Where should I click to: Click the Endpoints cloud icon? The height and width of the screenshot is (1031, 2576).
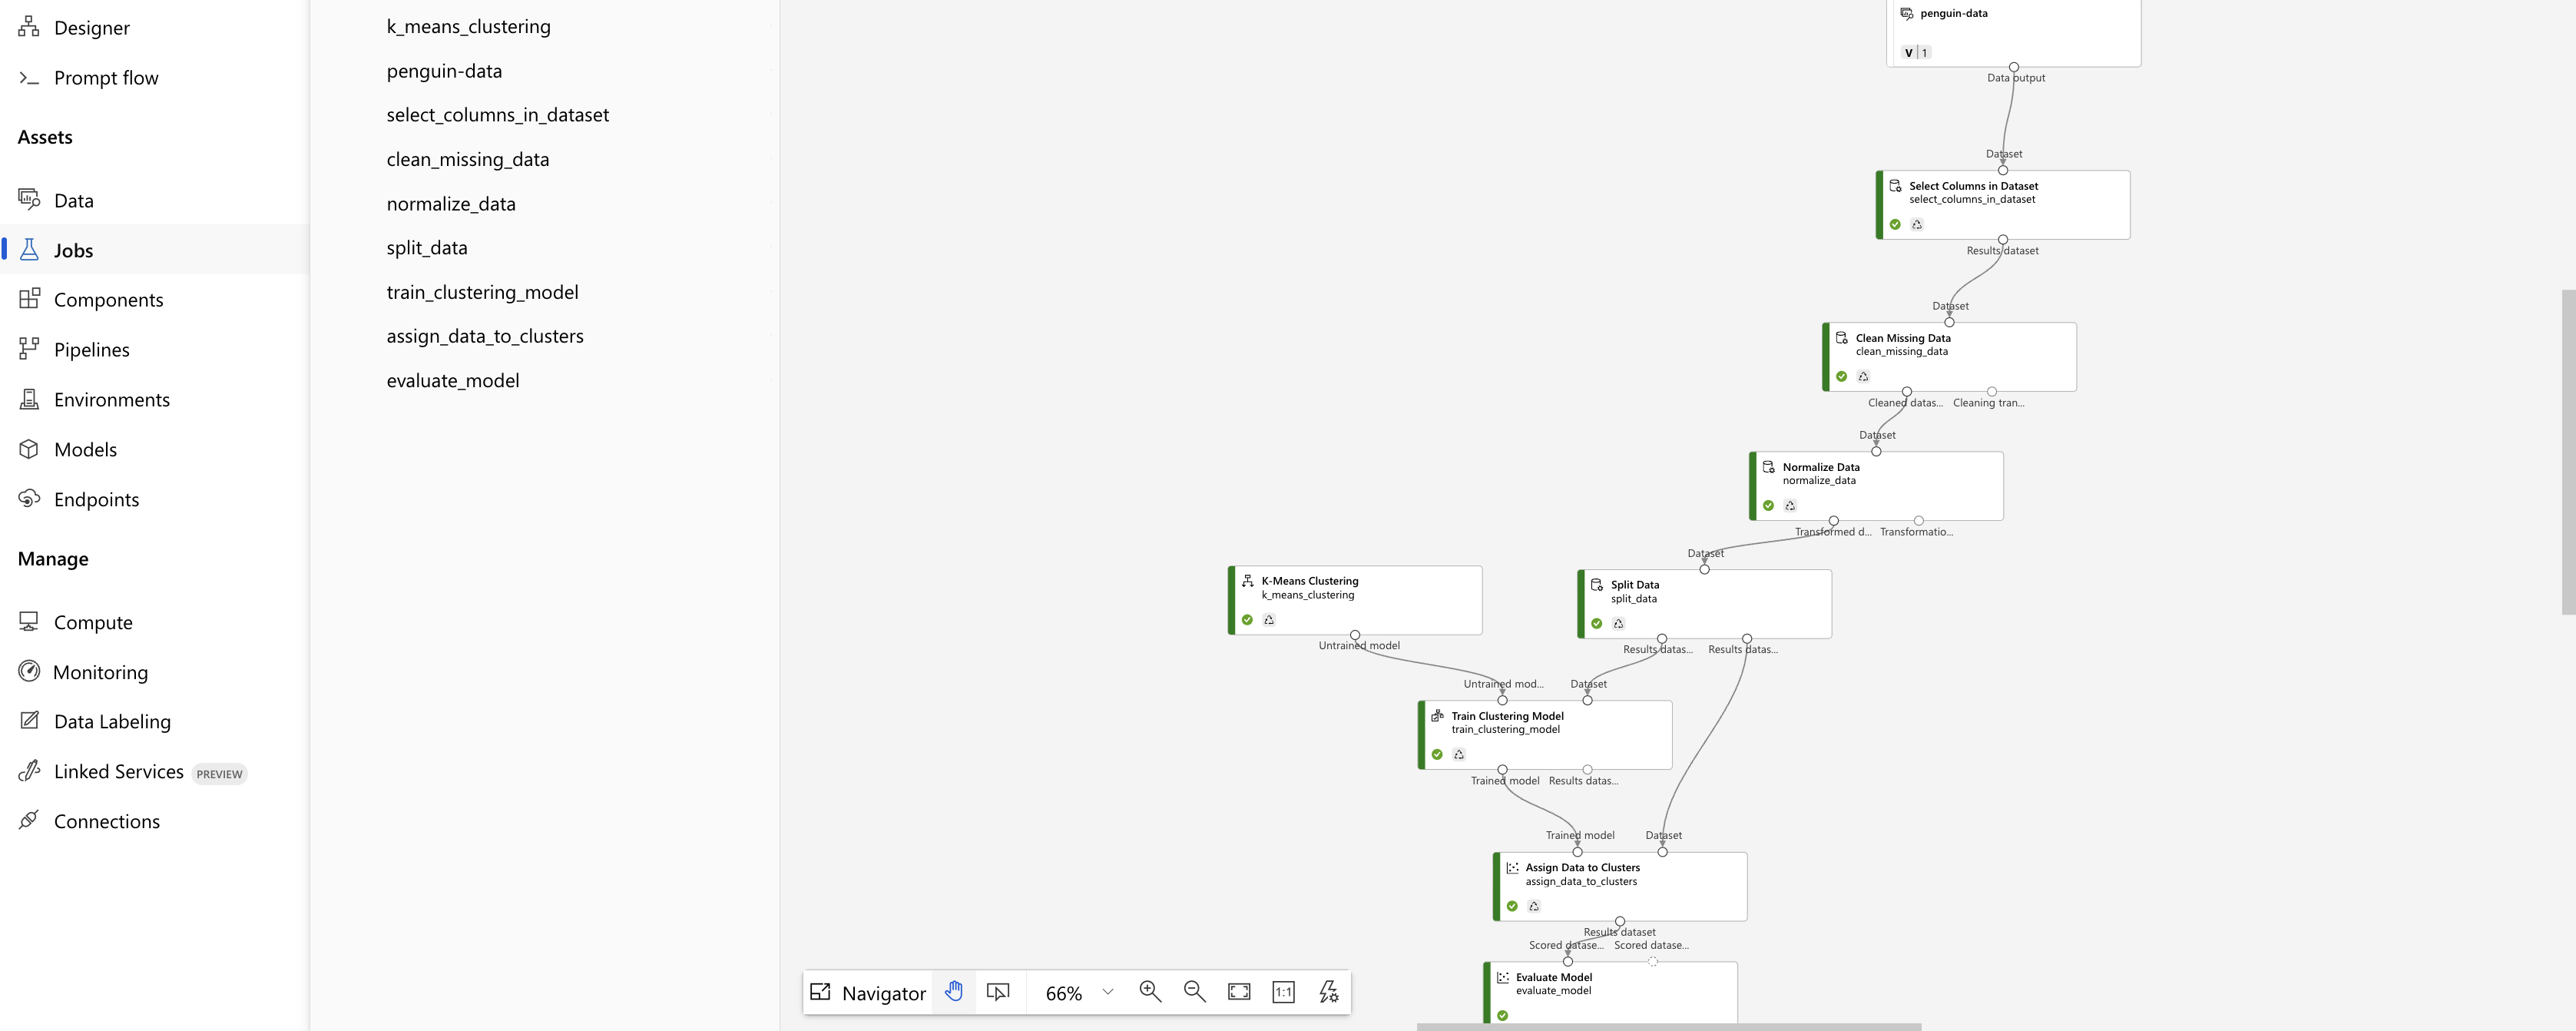point(29,498)
